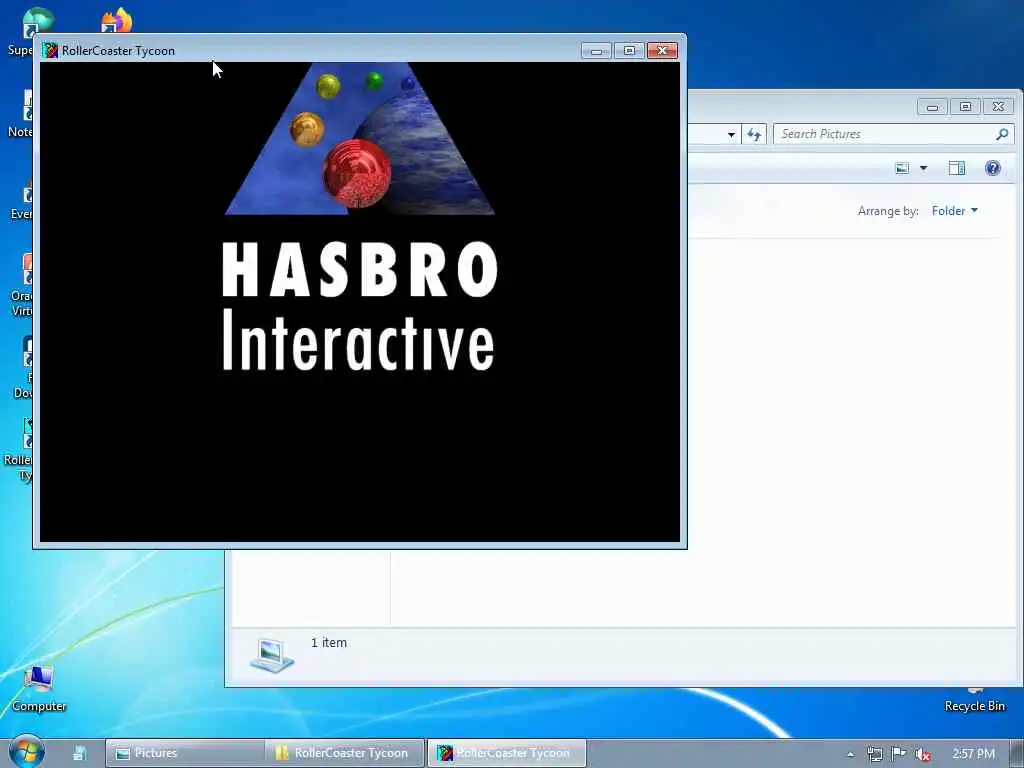Open the Computer desktop icon
Screen dimensions: 1024x768
(39, 688)
